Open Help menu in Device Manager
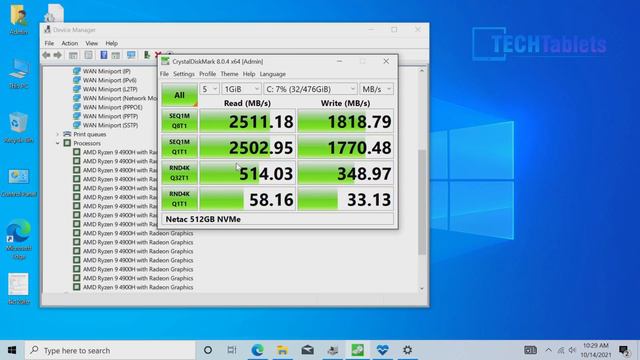 point(111,43)
